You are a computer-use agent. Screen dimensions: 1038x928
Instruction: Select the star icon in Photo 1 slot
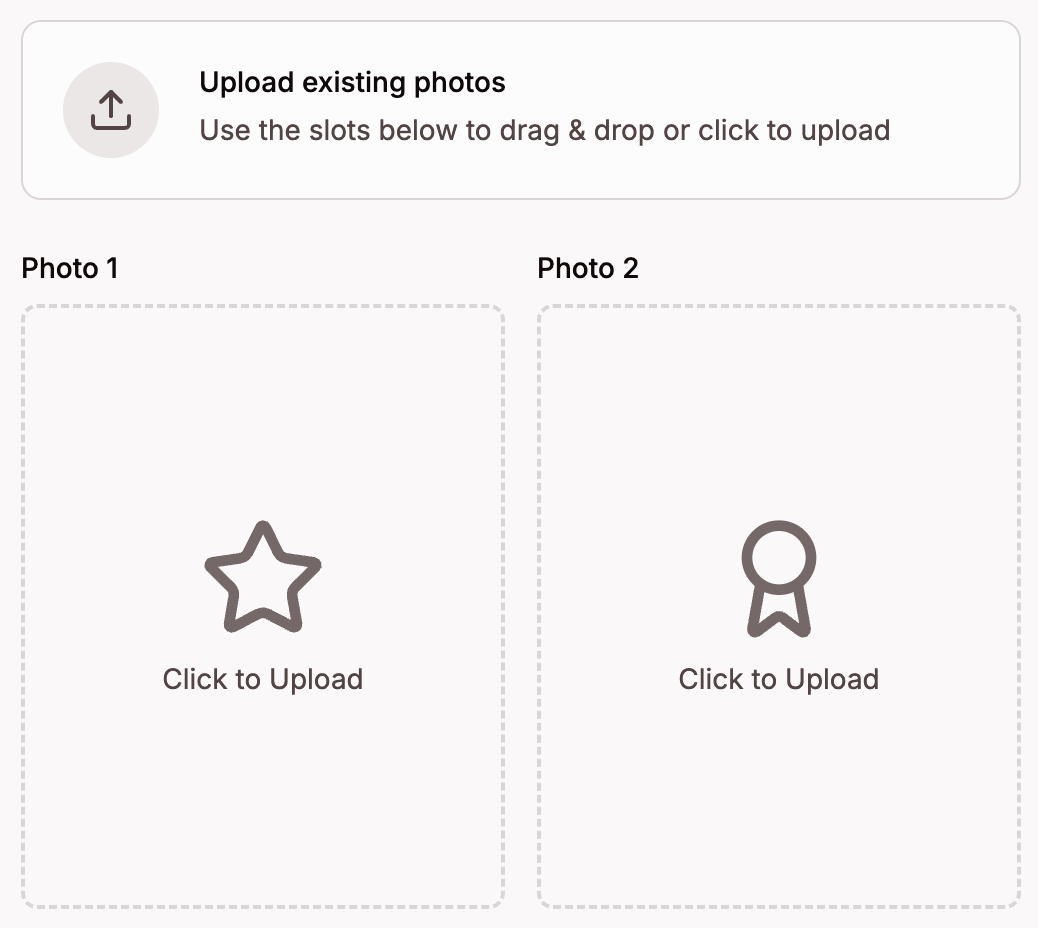pyautogui.click(x=262, y=577)
